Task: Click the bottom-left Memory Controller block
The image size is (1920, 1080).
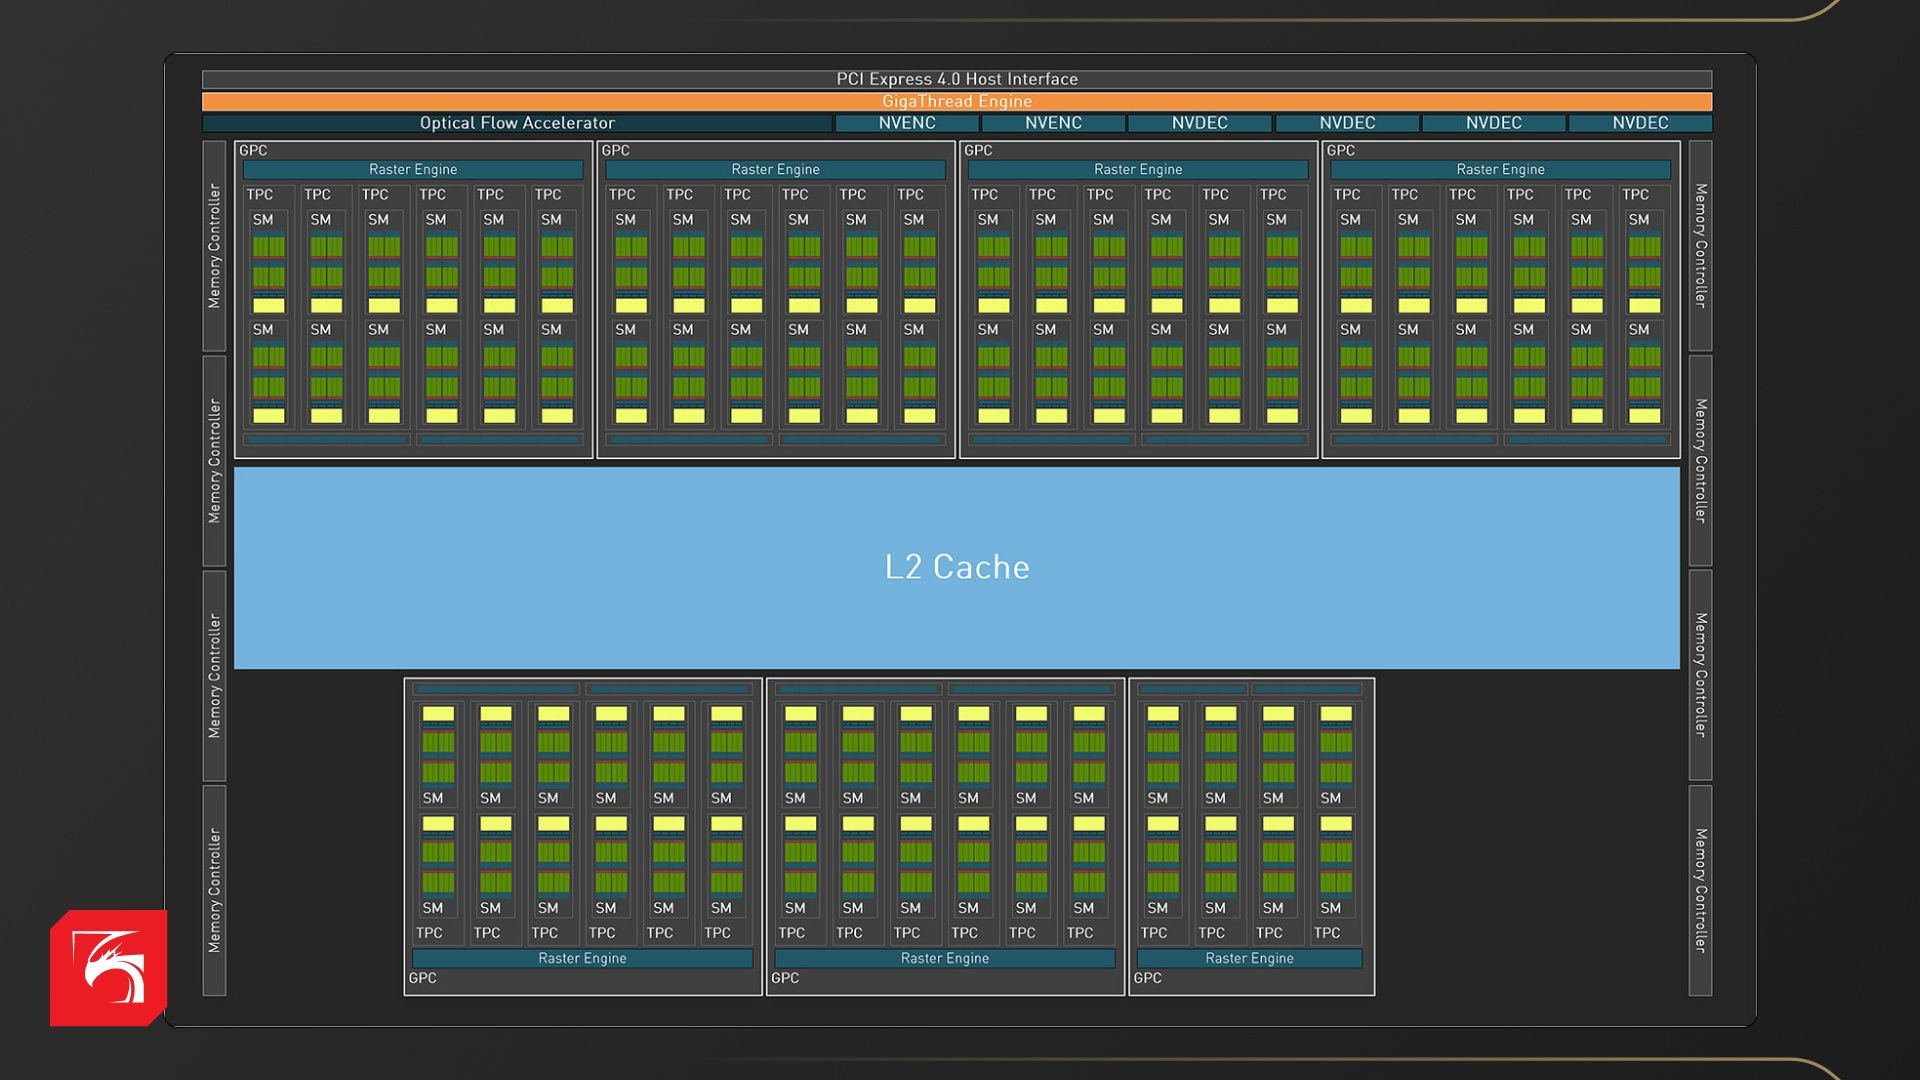Action: (x=214, y=890)
